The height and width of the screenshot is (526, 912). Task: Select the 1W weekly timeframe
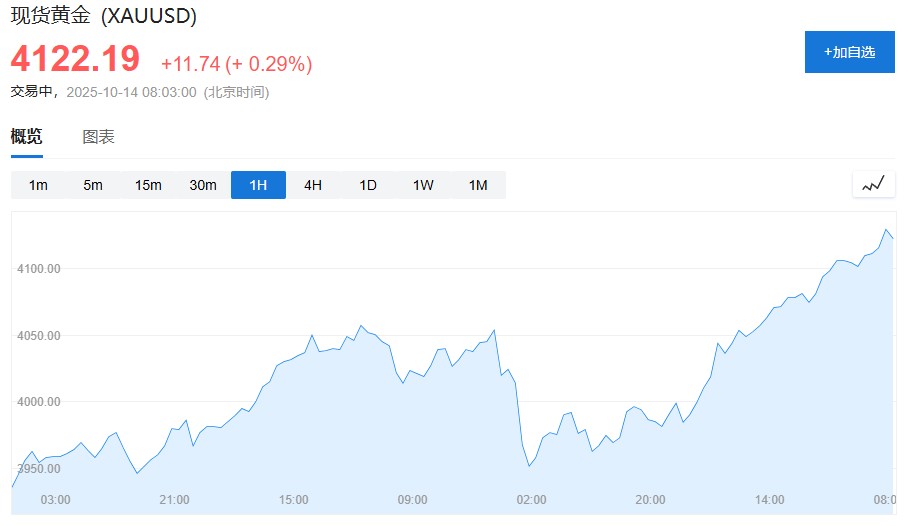click(x=423, y=185)
